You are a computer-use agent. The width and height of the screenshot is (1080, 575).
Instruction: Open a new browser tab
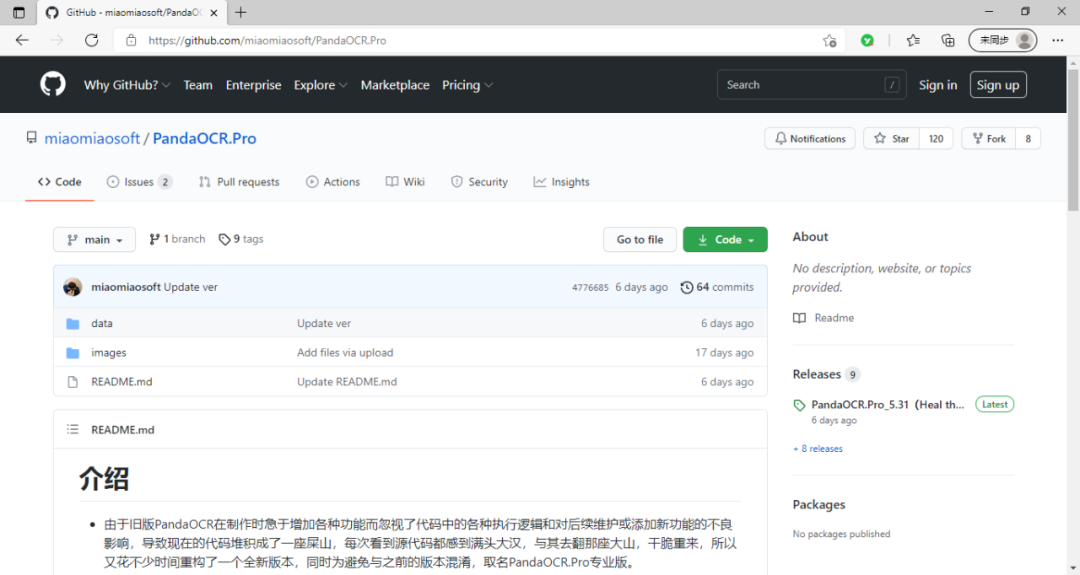(x=240, y=12)
